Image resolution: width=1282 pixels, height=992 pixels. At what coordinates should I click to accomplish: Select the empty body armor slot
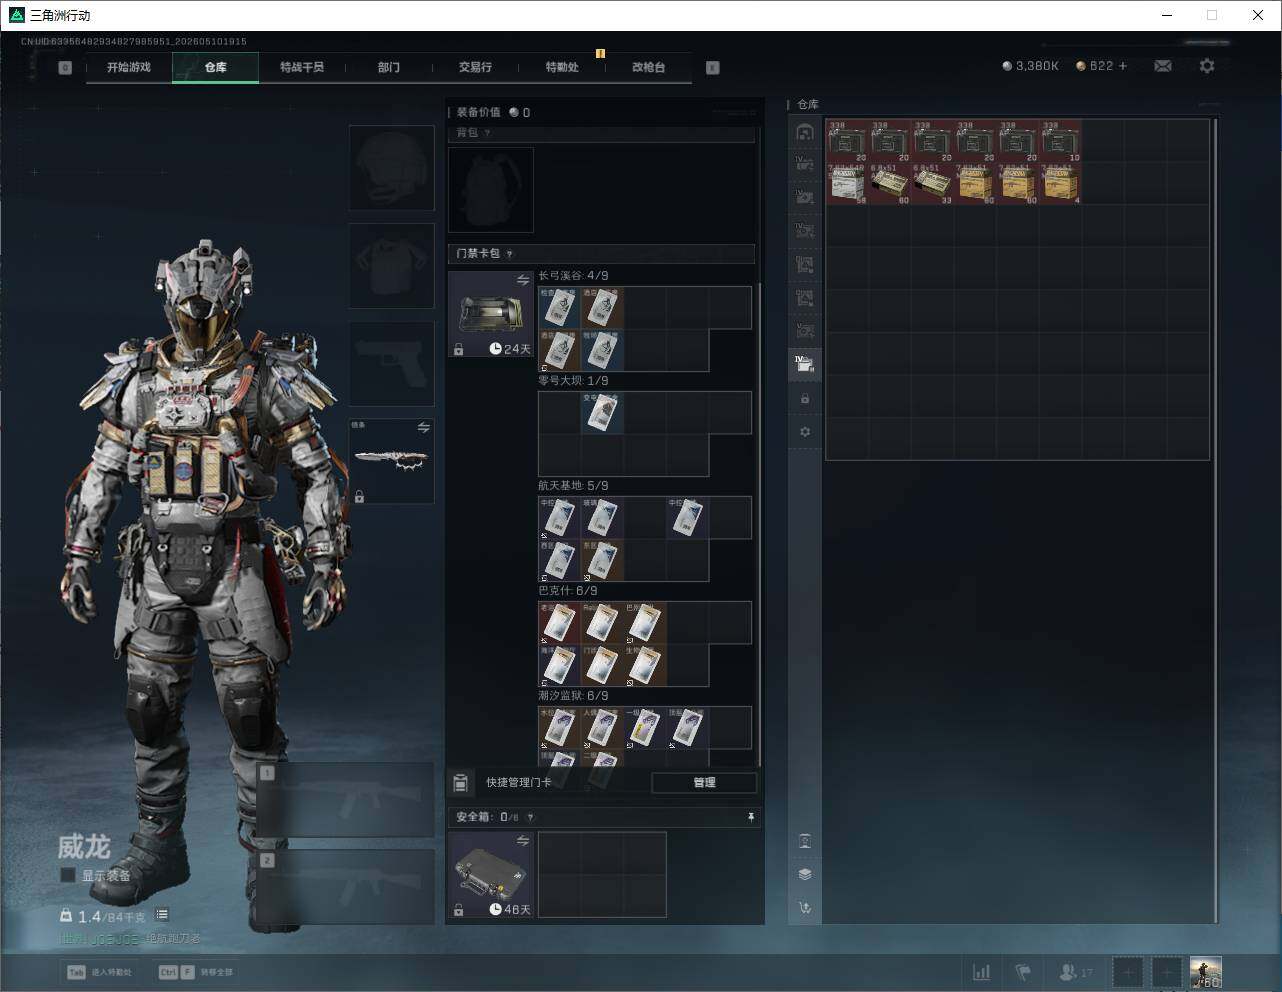(392, 266)
